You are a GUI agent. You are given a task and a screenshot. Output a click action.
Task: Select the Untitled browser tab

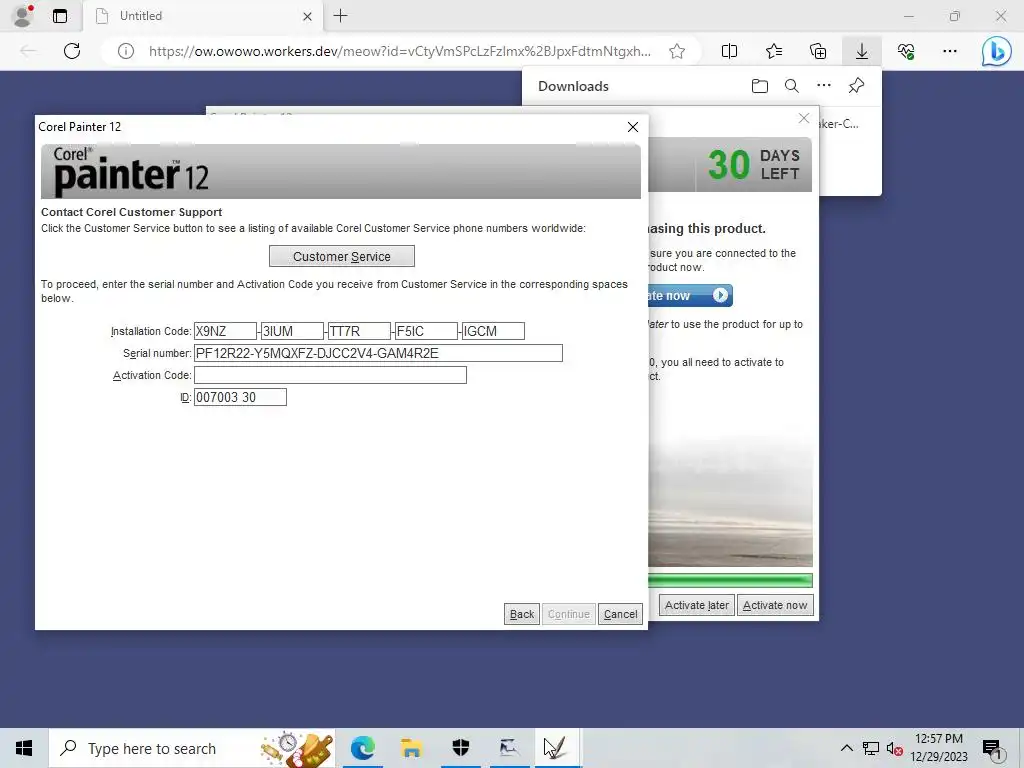tap(202, 16)
